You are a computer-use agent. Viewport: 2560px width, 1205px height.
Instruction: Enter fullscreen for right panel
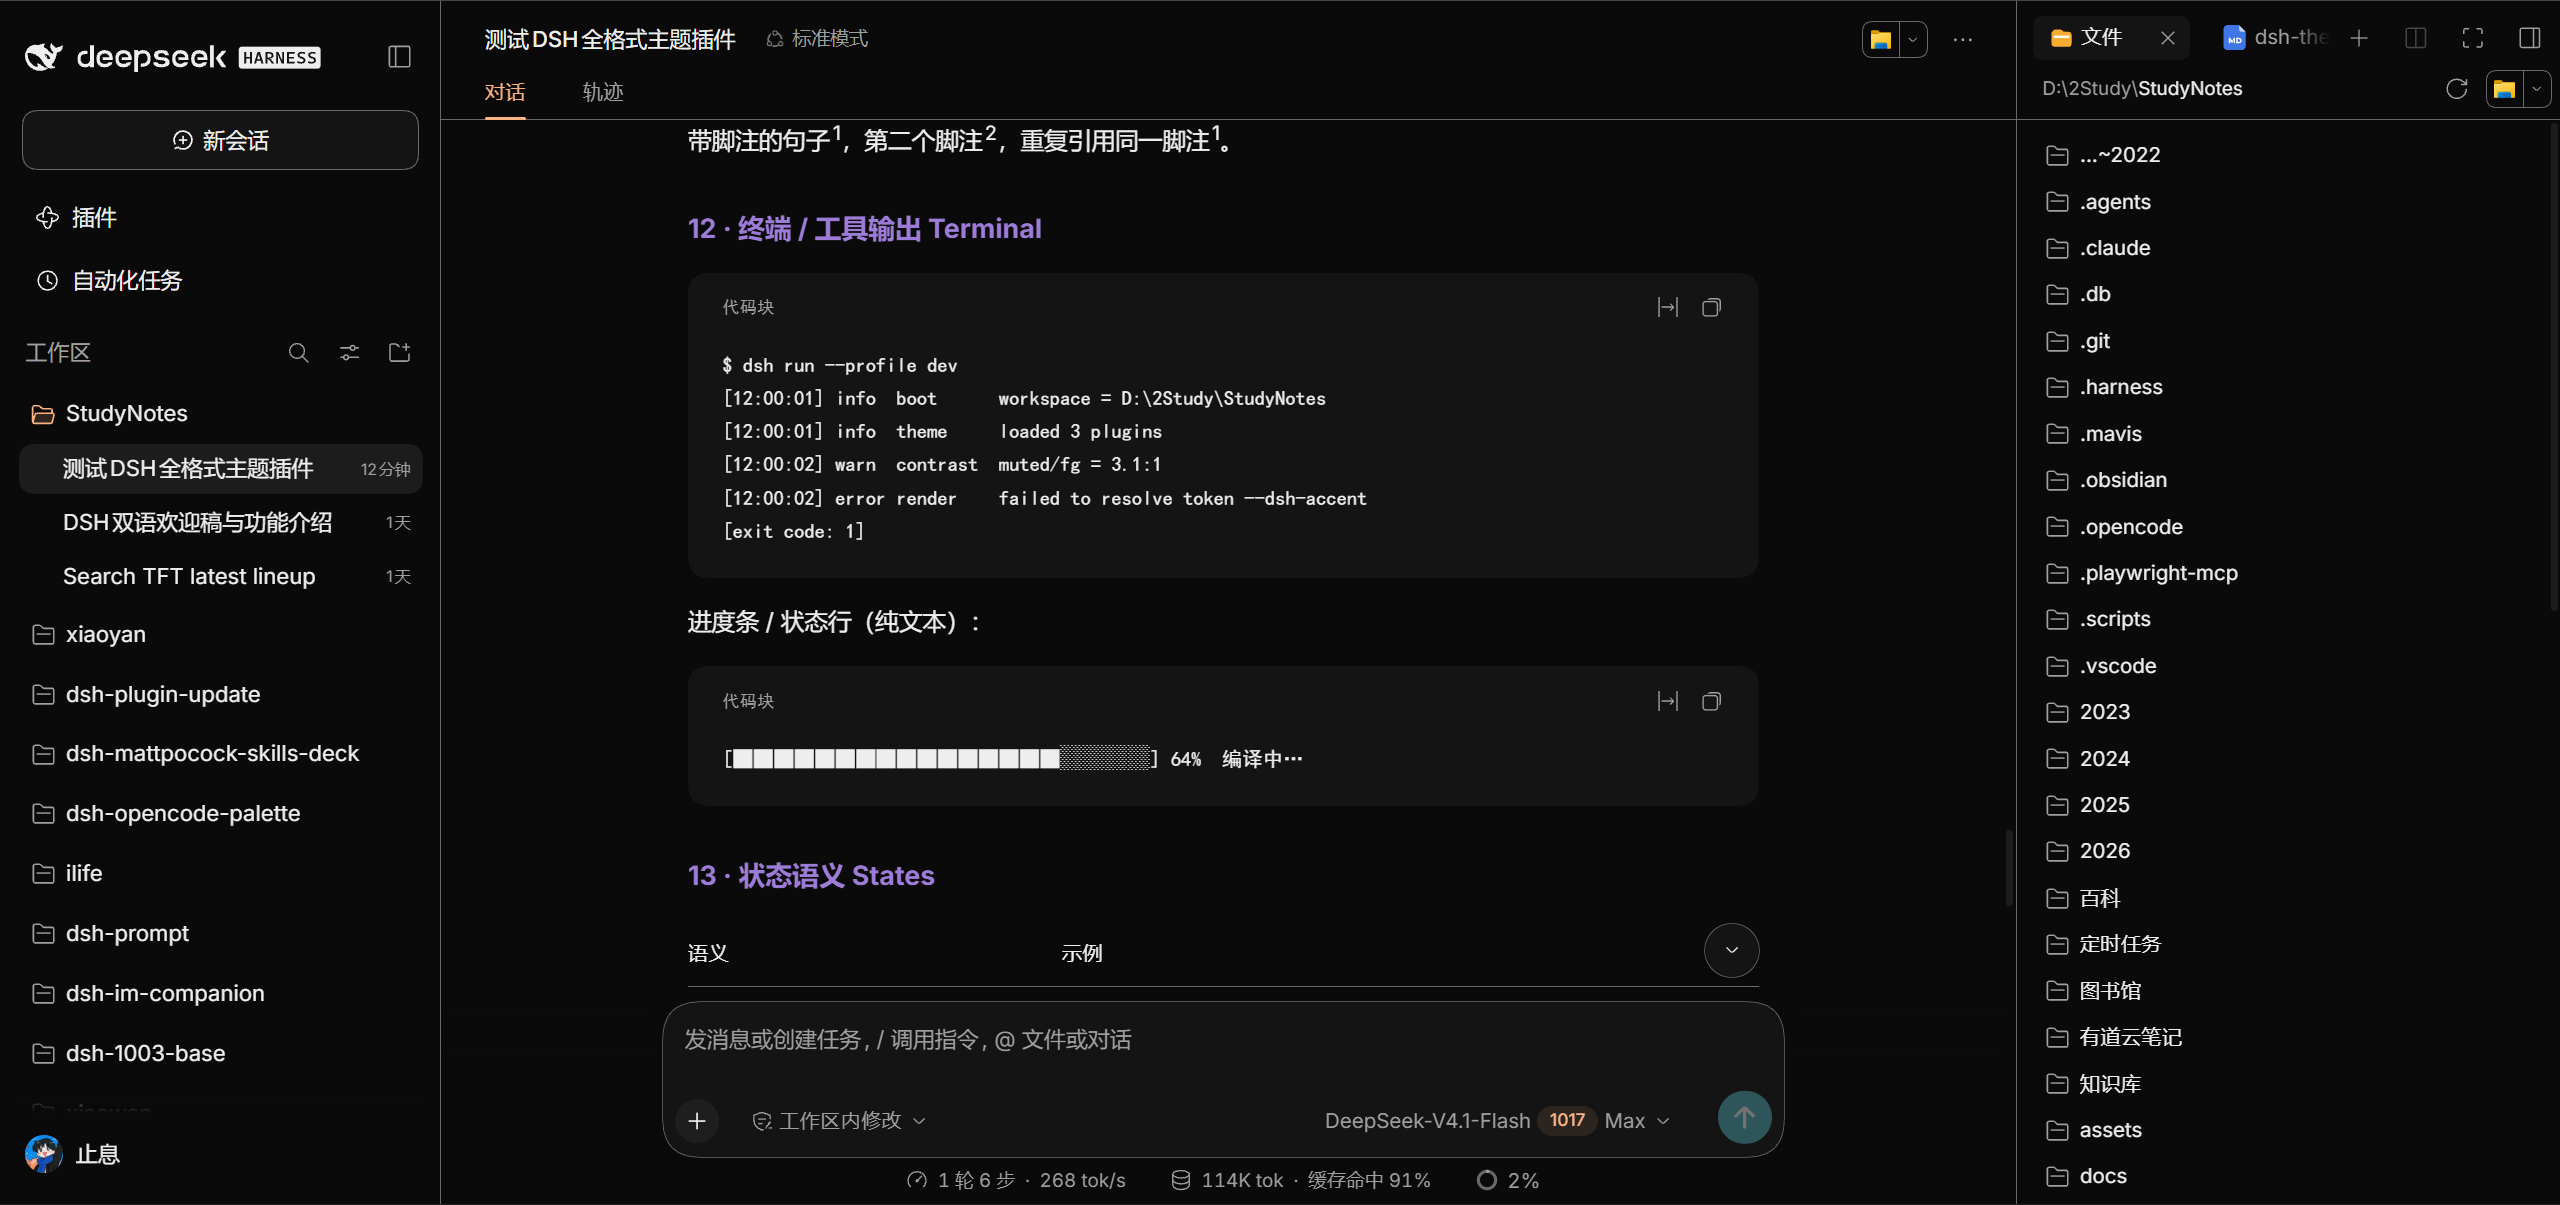pyautogui.click(x=2473, y=38)
